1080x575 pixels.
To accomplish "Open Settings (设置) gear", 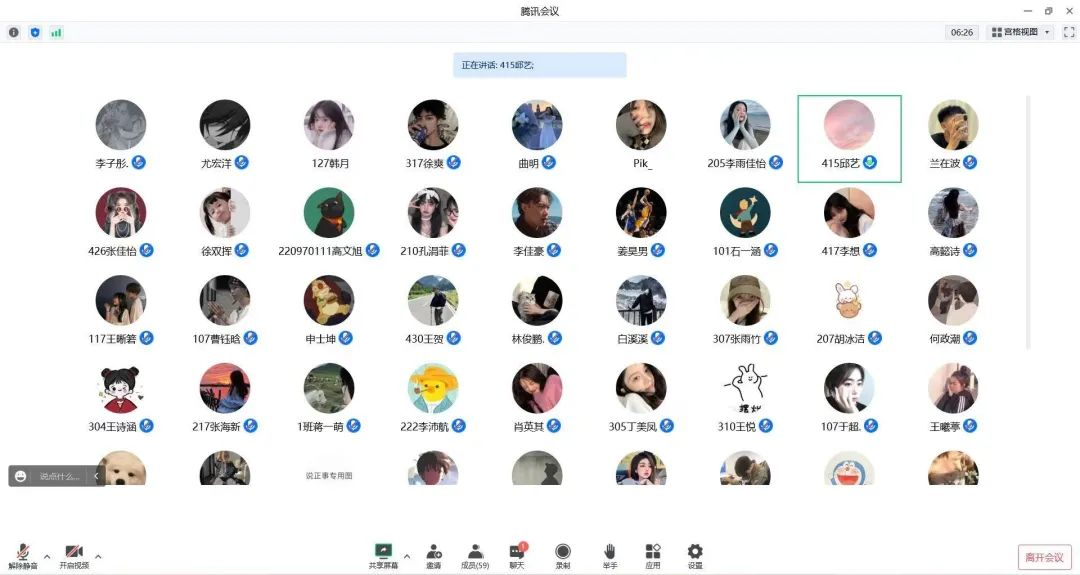I will [695, 556].
